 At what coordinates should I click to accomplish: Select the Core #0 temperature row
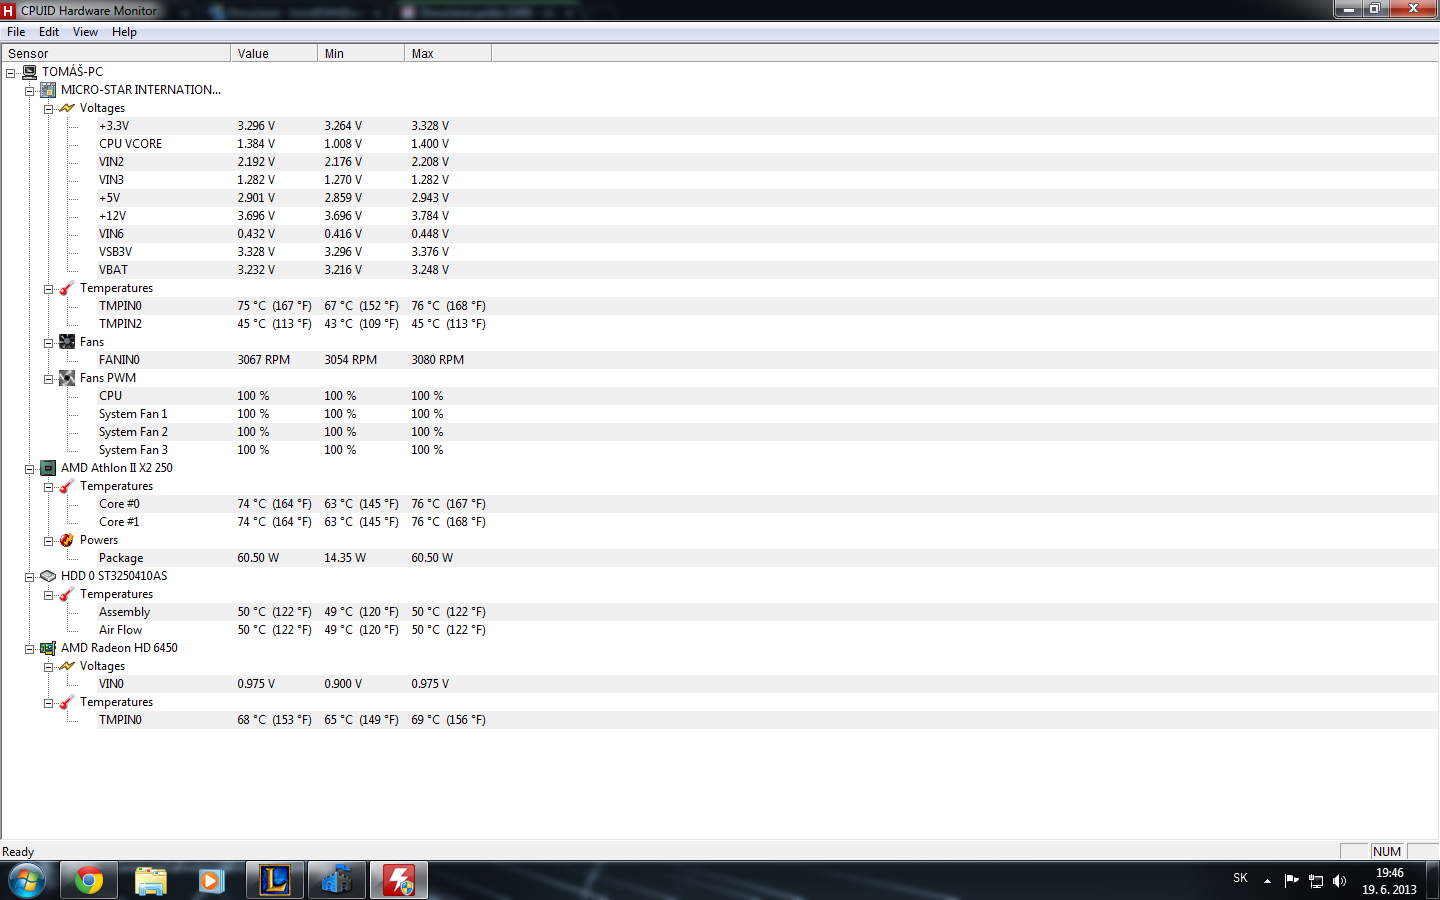[x=767, y=504]
